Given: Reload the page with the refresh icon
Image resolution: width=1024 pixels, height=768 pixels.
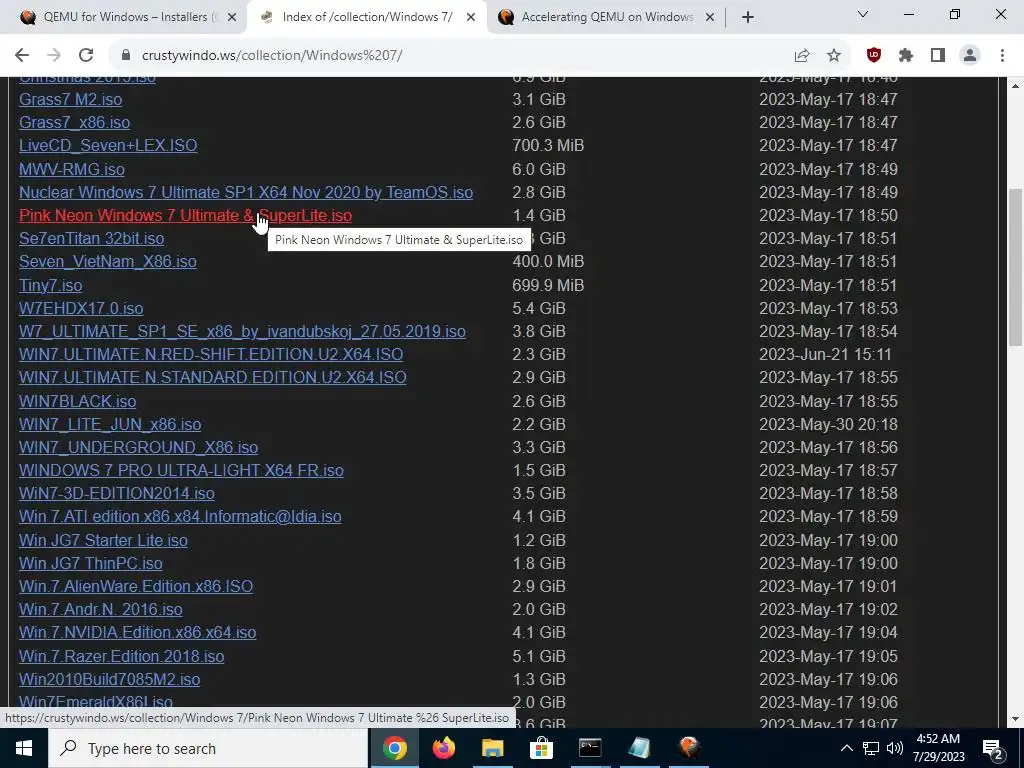Looking at the screenshot, I should 86,56.
